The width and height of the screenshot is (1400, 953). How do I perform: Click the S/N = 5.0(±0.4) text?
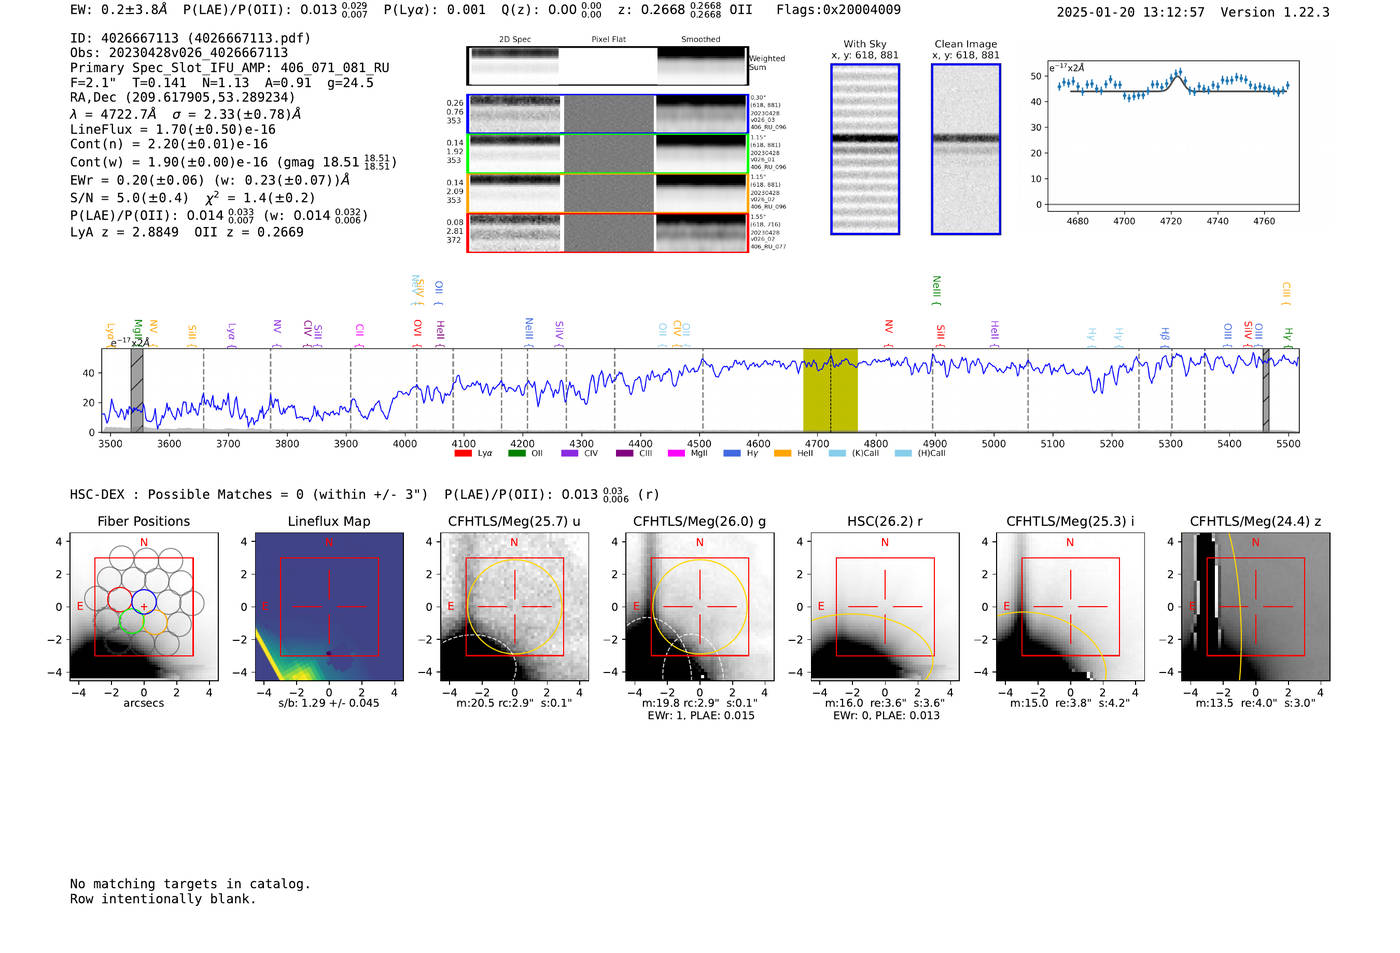129,198
